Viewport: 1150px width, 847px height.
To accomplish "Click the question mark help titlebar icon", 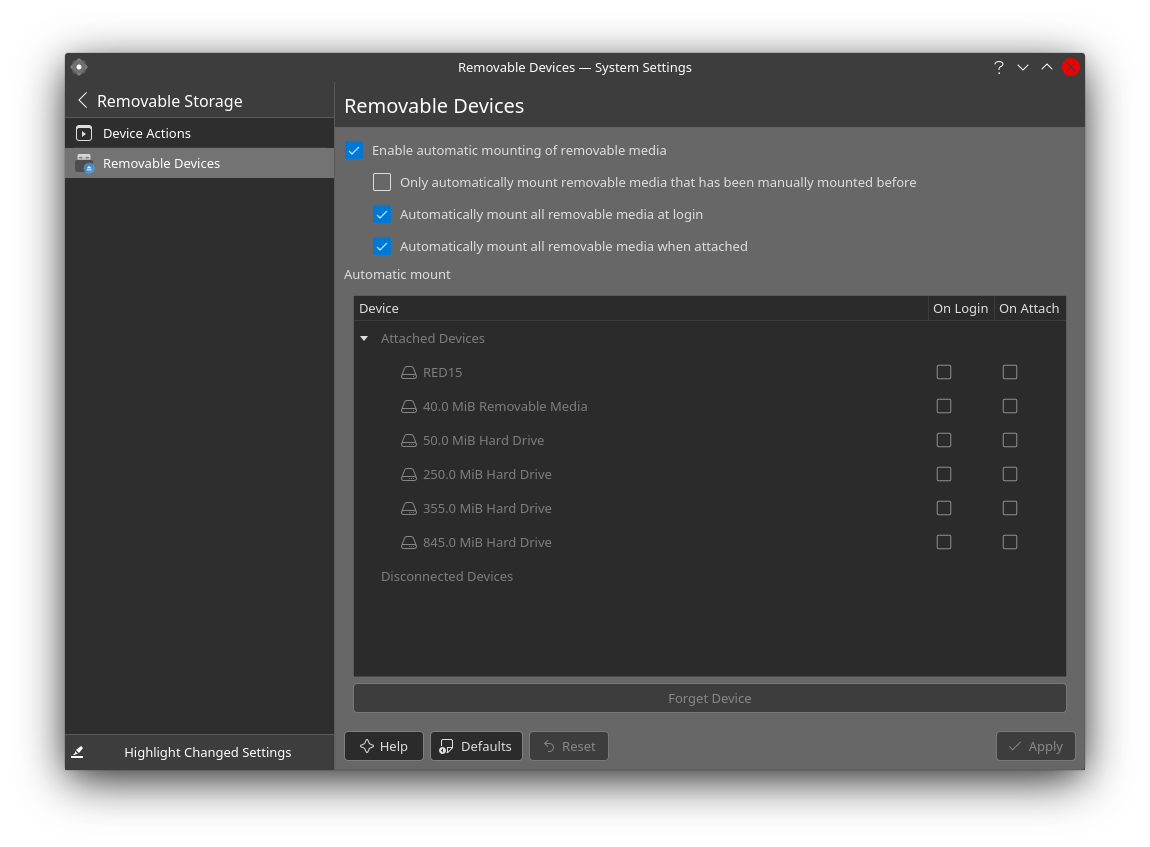I will pyautogui.click(x=998, y=67).
